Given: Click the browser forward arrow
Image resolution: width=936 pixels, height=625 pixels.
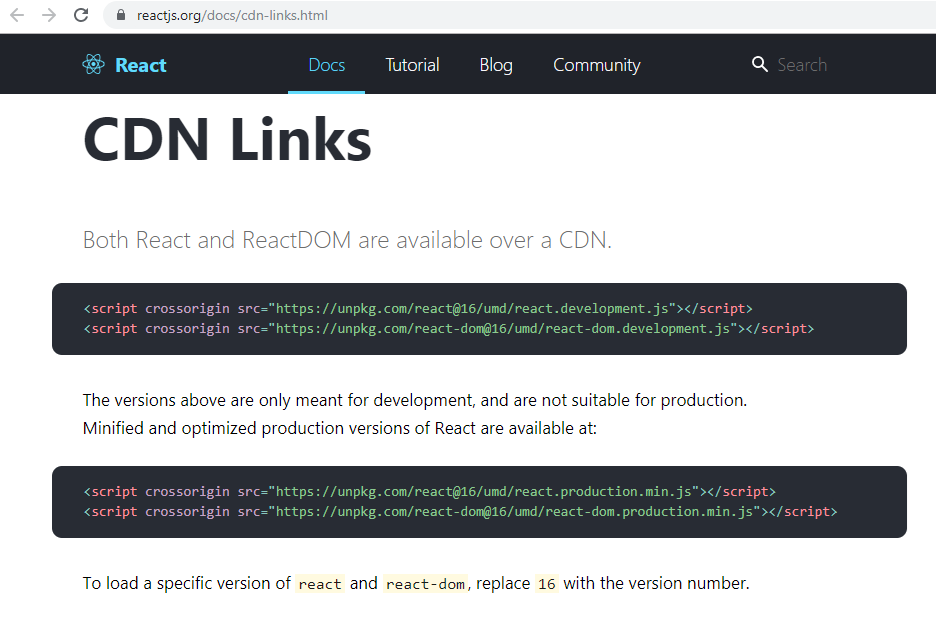Looking at the screenshot, I should [49, 15].
